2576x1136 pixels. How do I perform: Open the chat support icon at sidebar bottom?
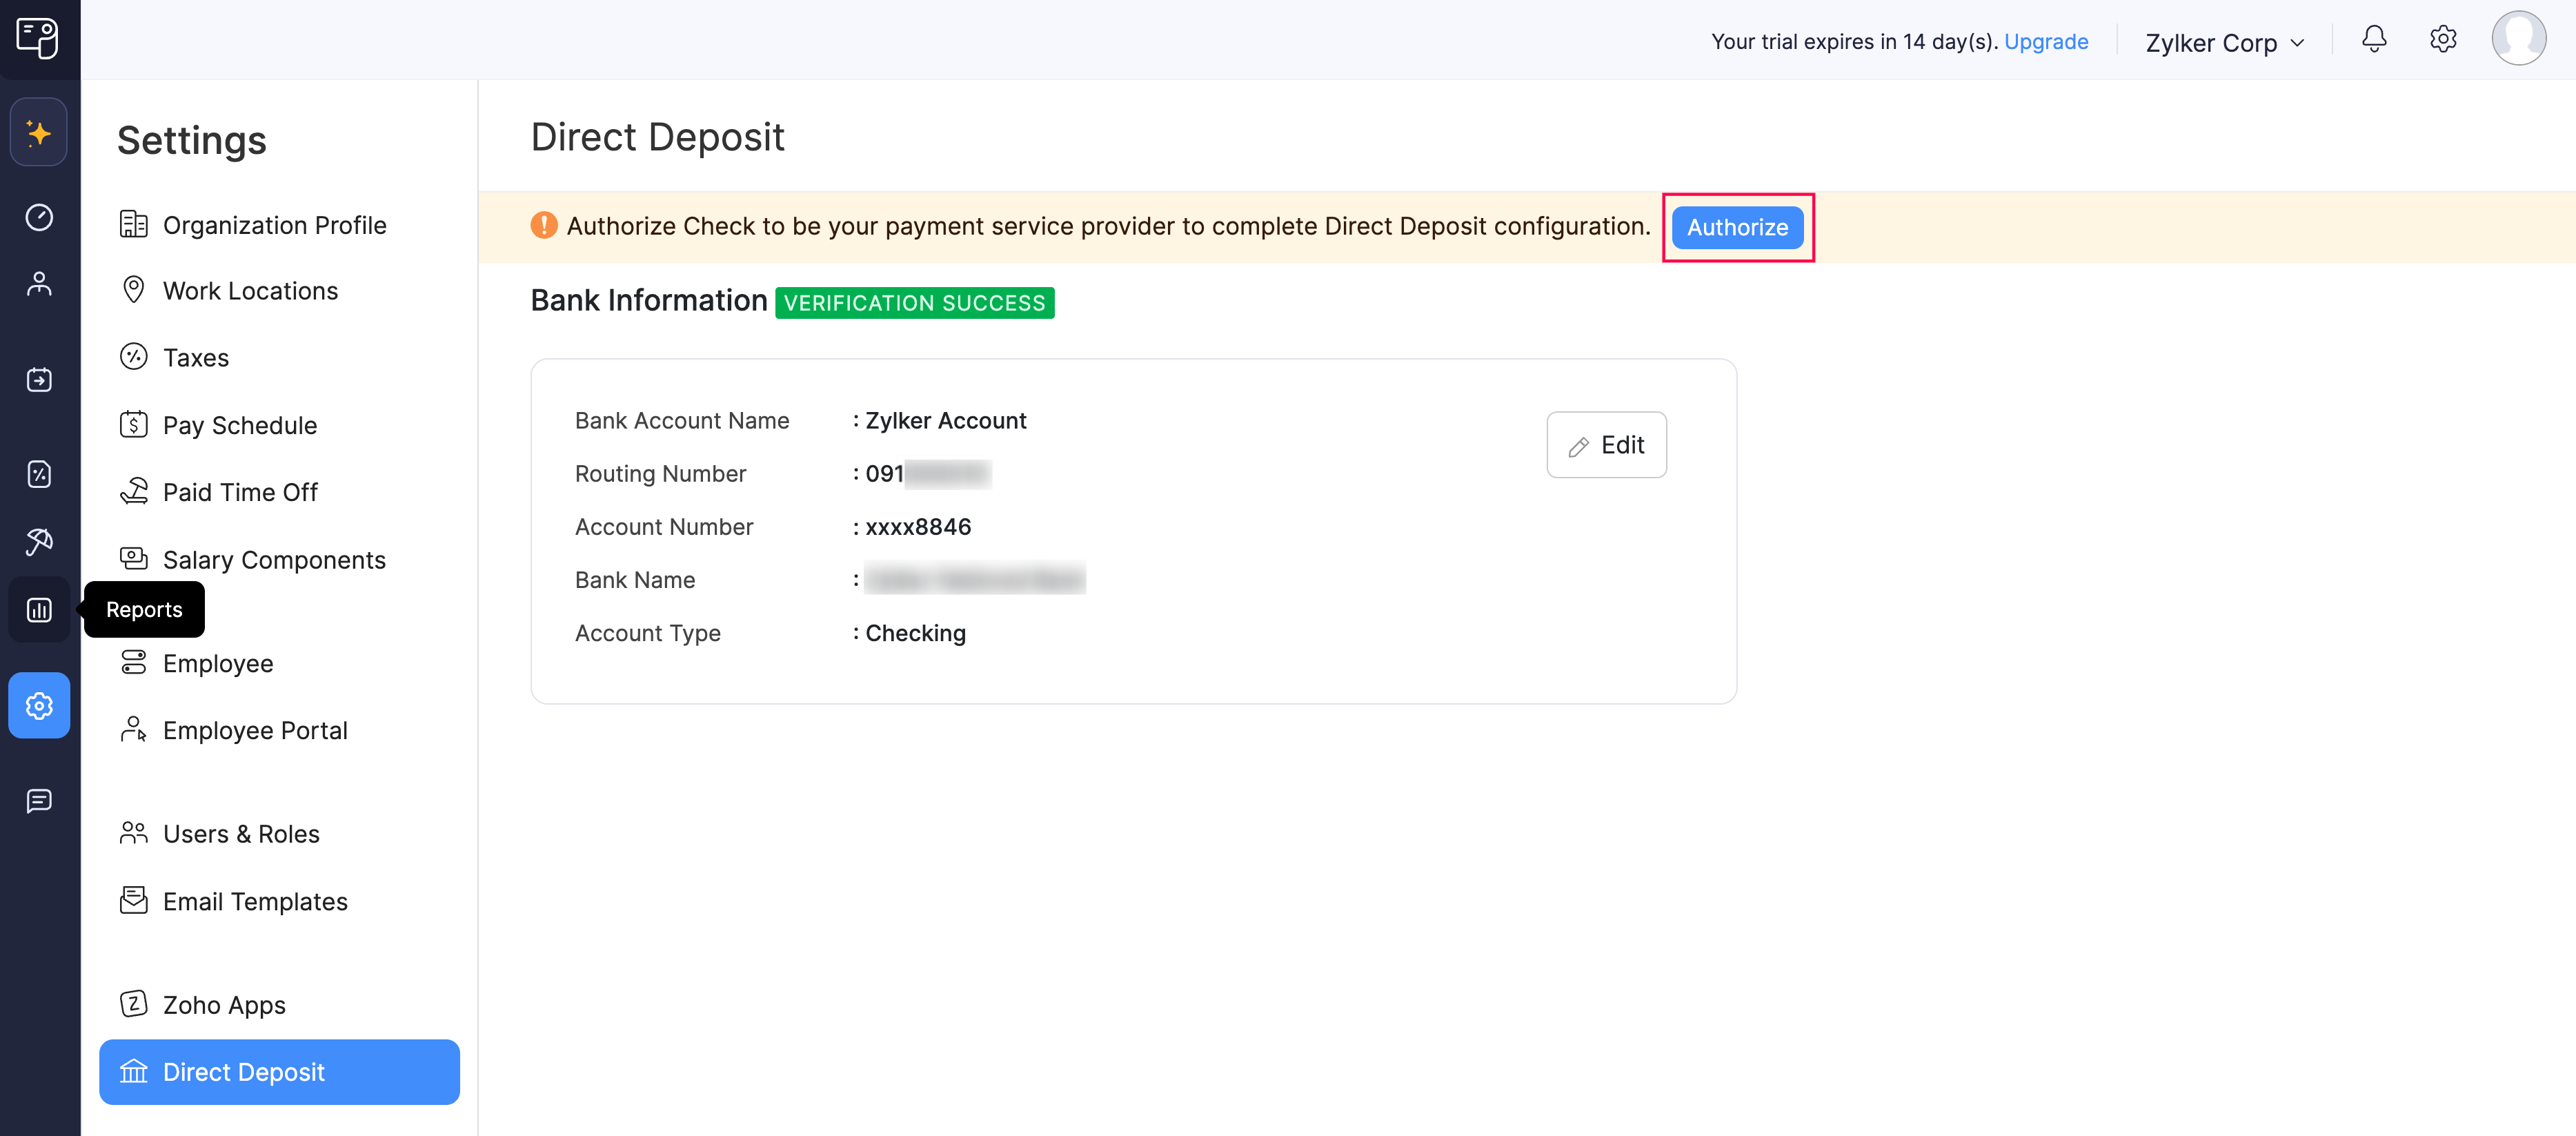(39, 800)
